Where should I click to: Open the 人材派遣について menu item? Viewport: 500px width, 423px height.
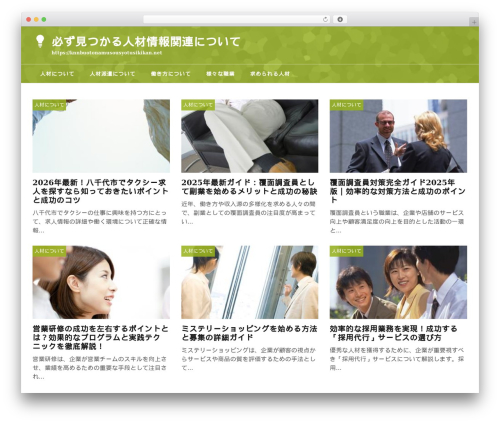click(x=112, y=74)
